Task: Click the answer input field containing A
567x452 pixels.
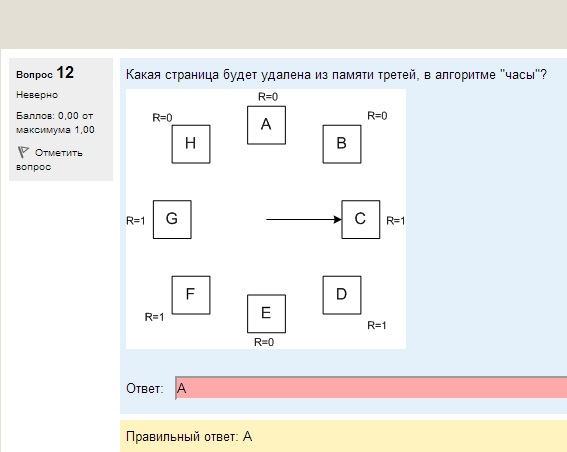Action: click(x=371, y=388)
